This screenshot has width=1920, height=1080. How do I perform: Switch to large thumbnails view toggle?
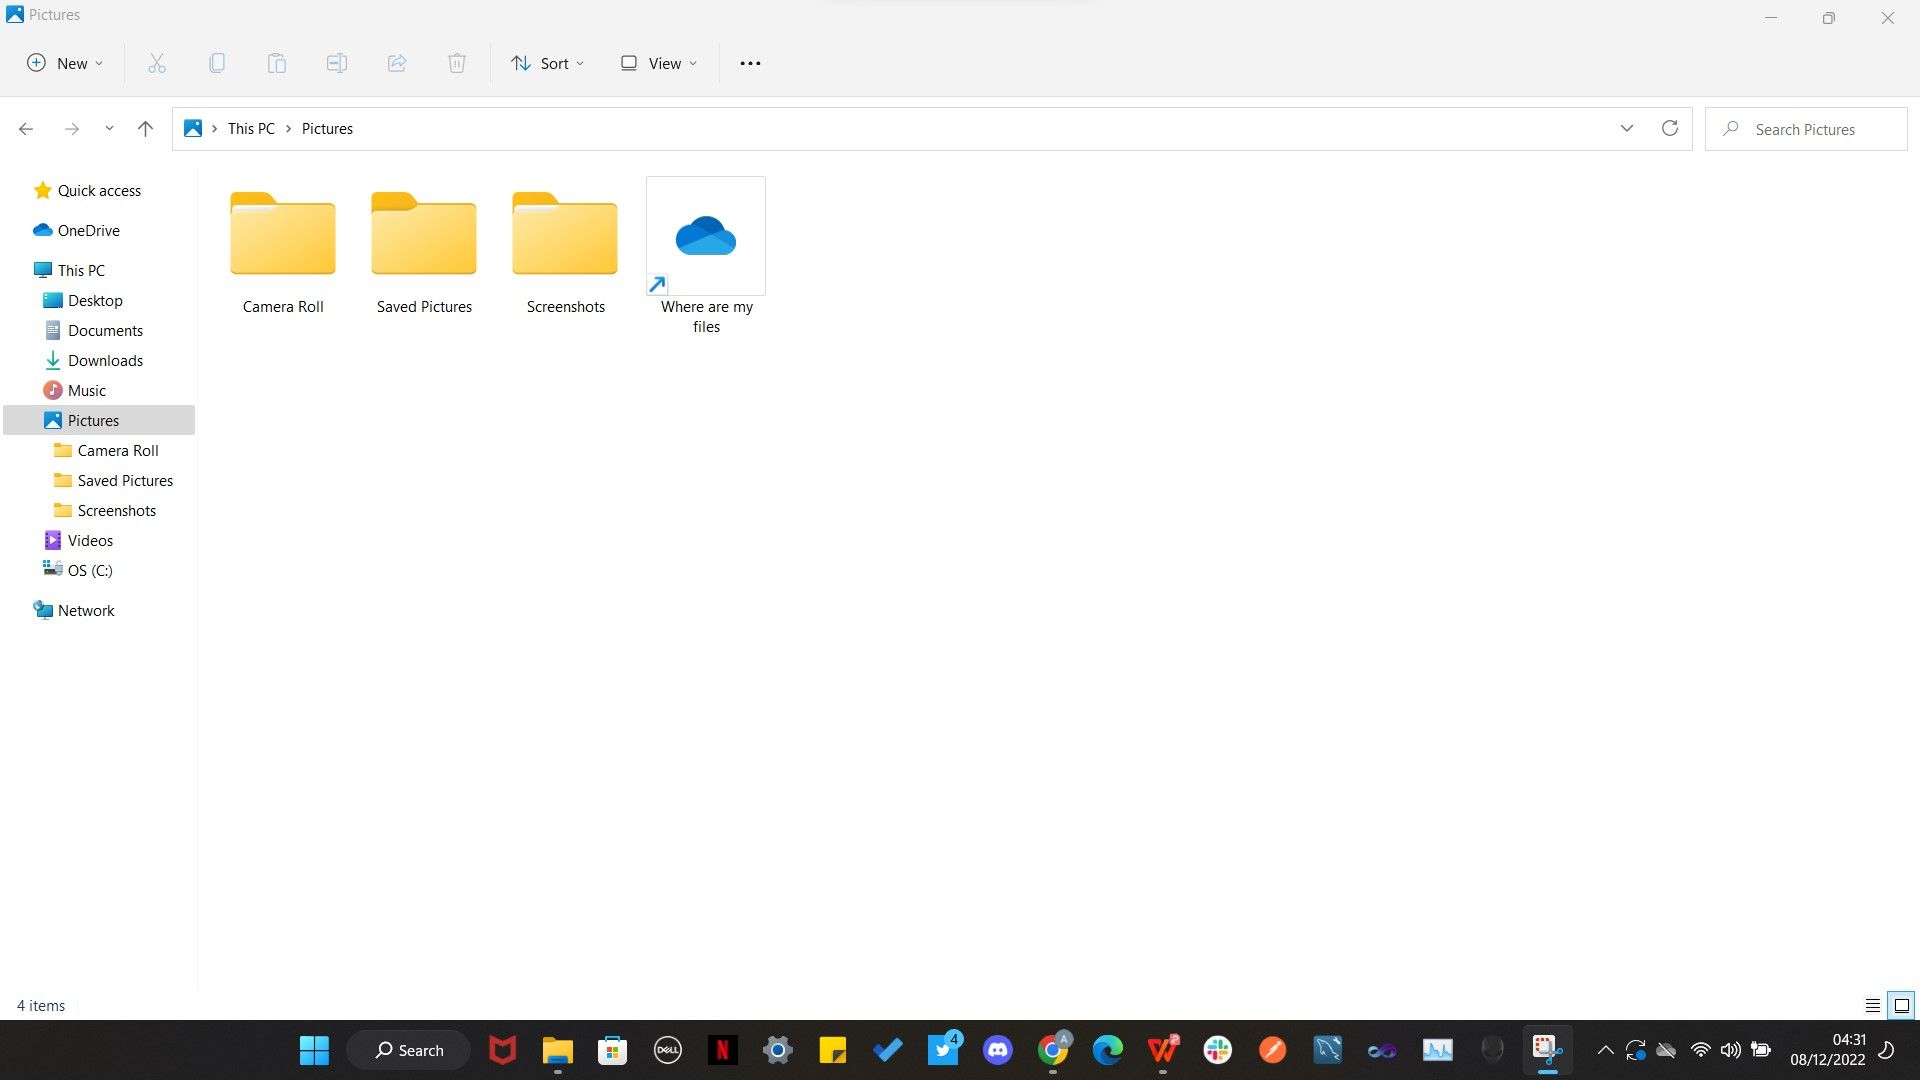click(x=1901, y=1005)
